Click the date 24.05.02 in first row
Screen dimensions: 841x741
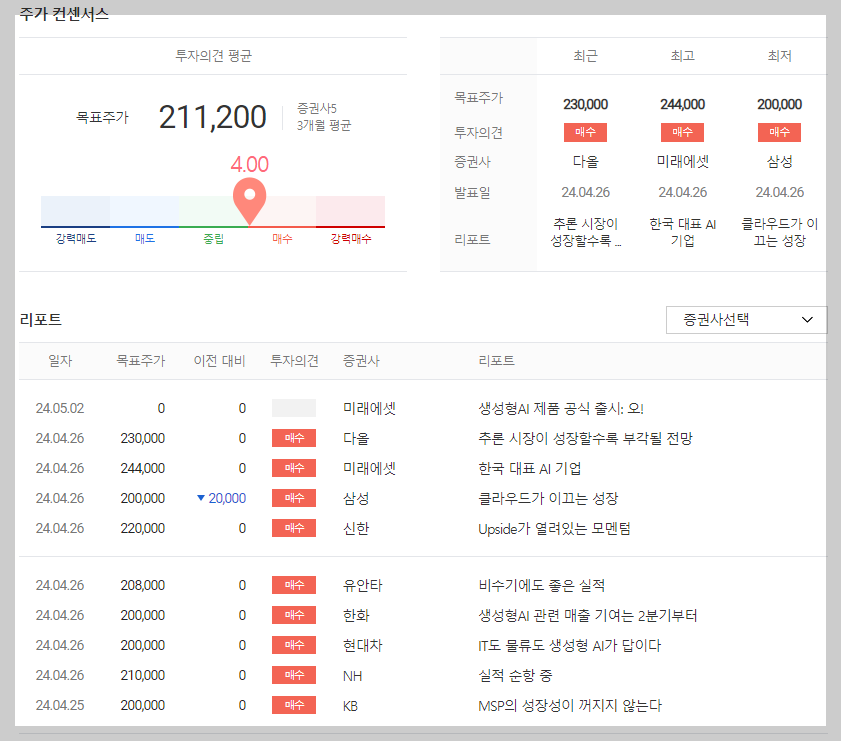[x=60, y=409]
